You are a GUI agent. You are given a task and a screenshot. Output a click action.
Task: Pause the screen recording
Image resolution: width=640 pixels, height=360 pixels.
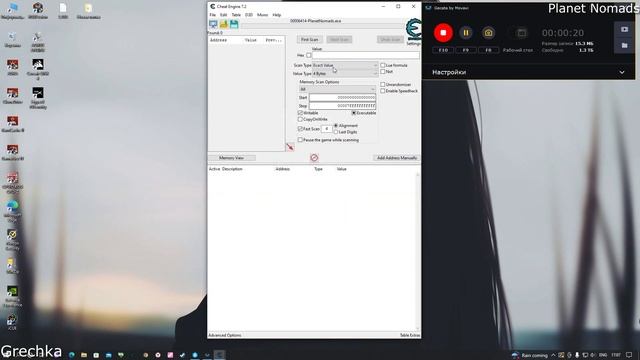point(466,33)
